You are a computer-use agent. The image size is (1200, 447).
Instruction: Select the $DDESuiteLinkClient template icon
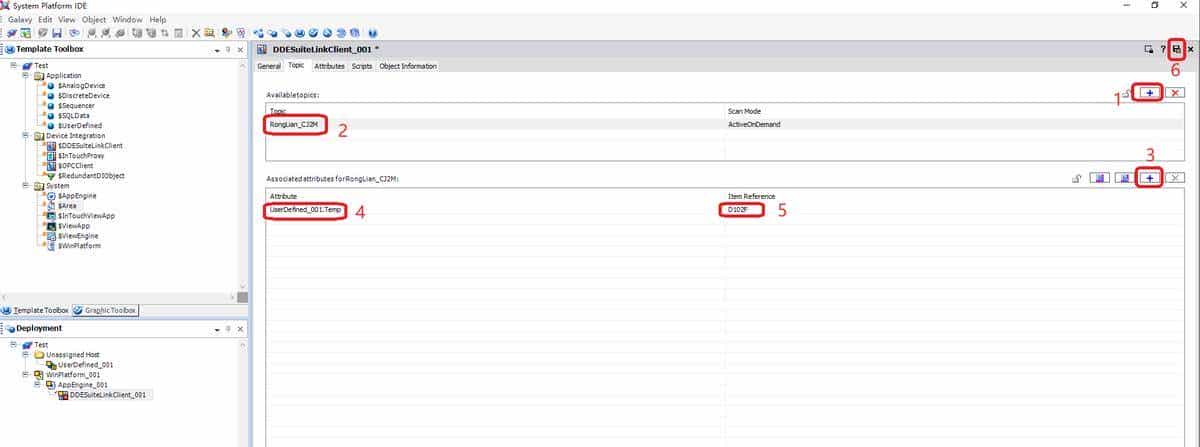click(51, 146)
